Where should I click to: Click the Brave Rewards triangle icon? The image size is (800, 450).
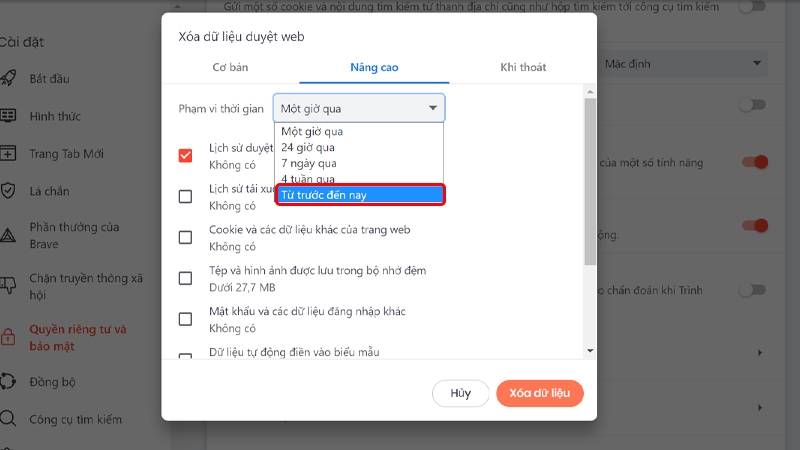coord(8,235)
